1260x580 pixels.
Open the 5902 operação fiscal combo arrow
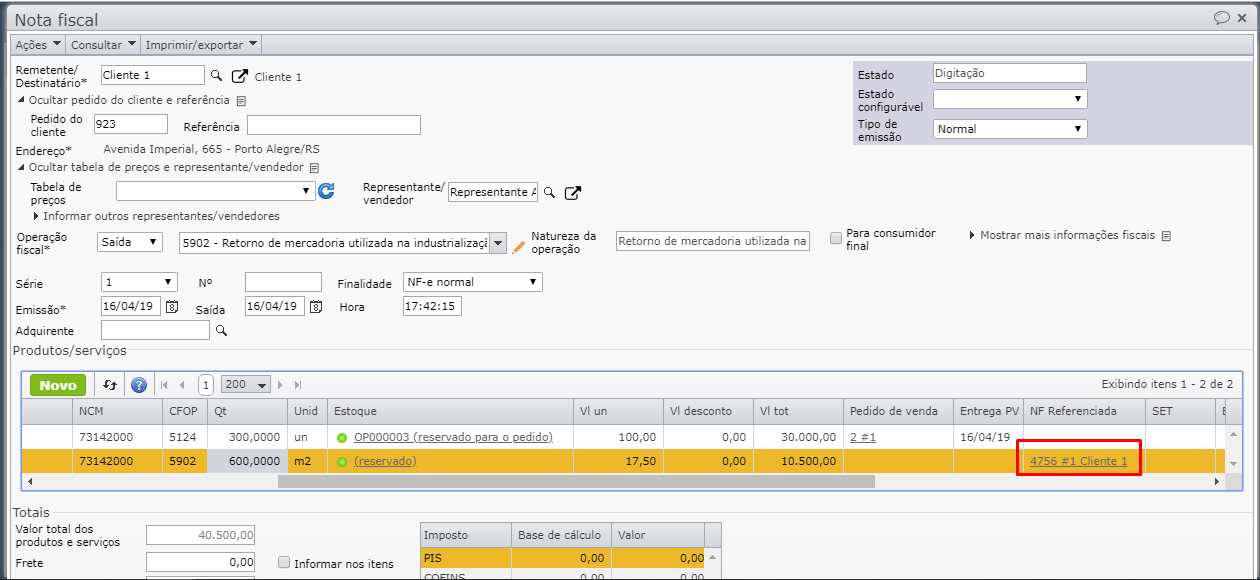tap(498, 243)
